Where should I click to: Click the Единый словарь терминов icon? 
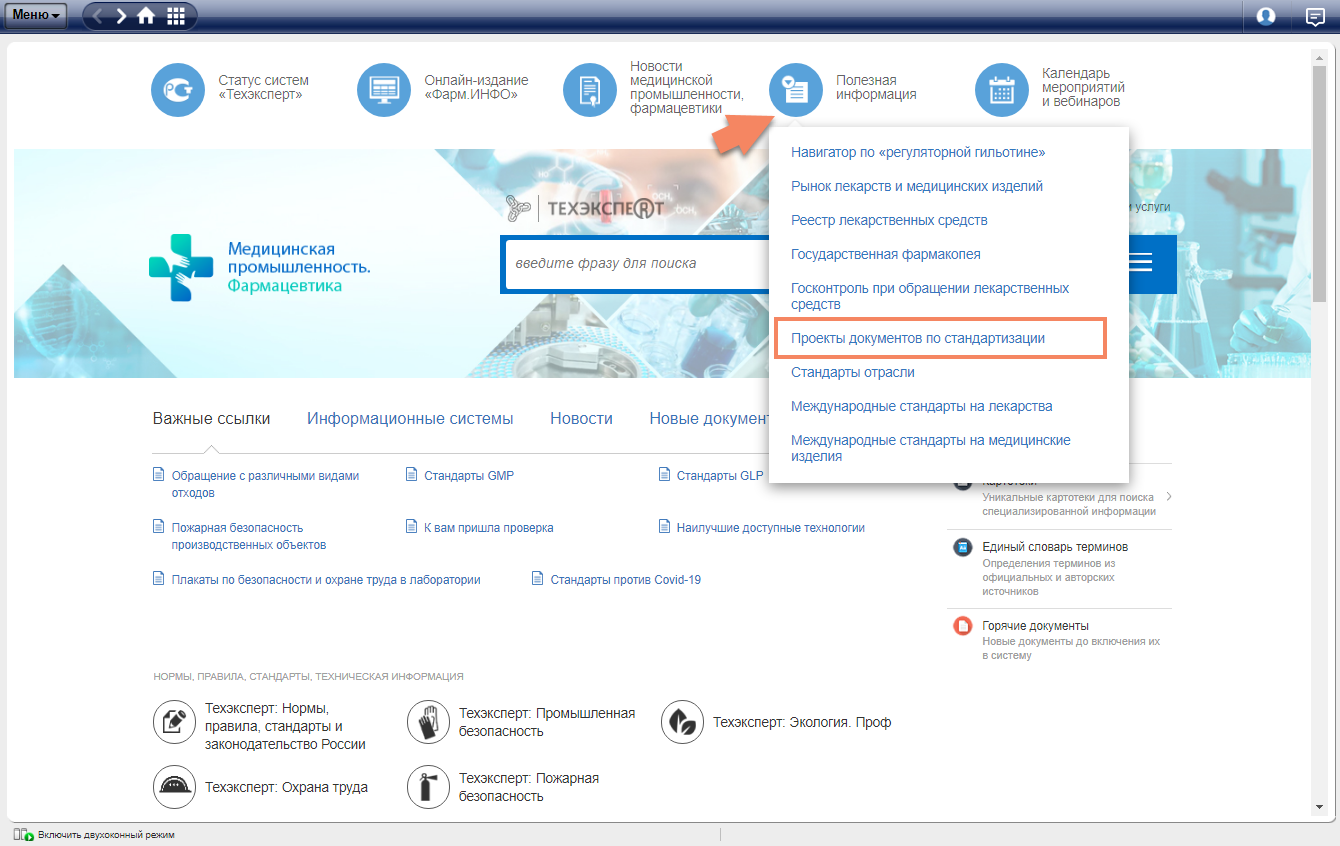(963, 548)
